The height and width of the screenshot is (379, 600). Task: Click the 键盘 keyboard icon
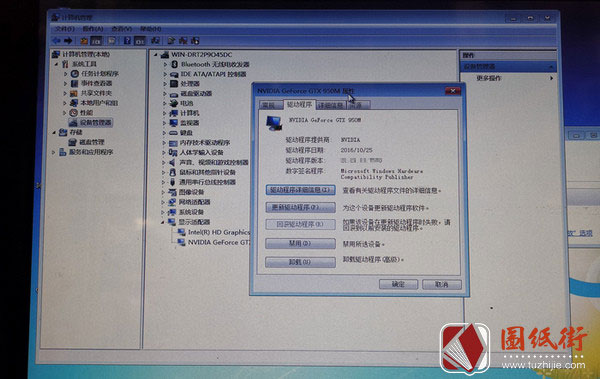point(174,133)
